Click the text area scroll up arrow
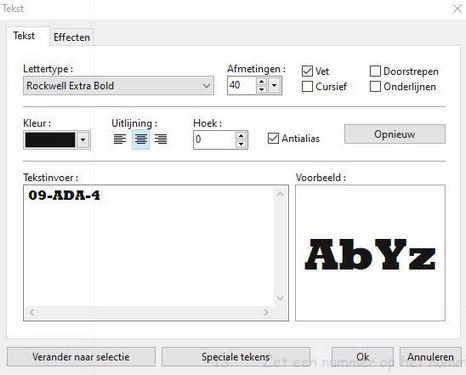 [280, 194]
